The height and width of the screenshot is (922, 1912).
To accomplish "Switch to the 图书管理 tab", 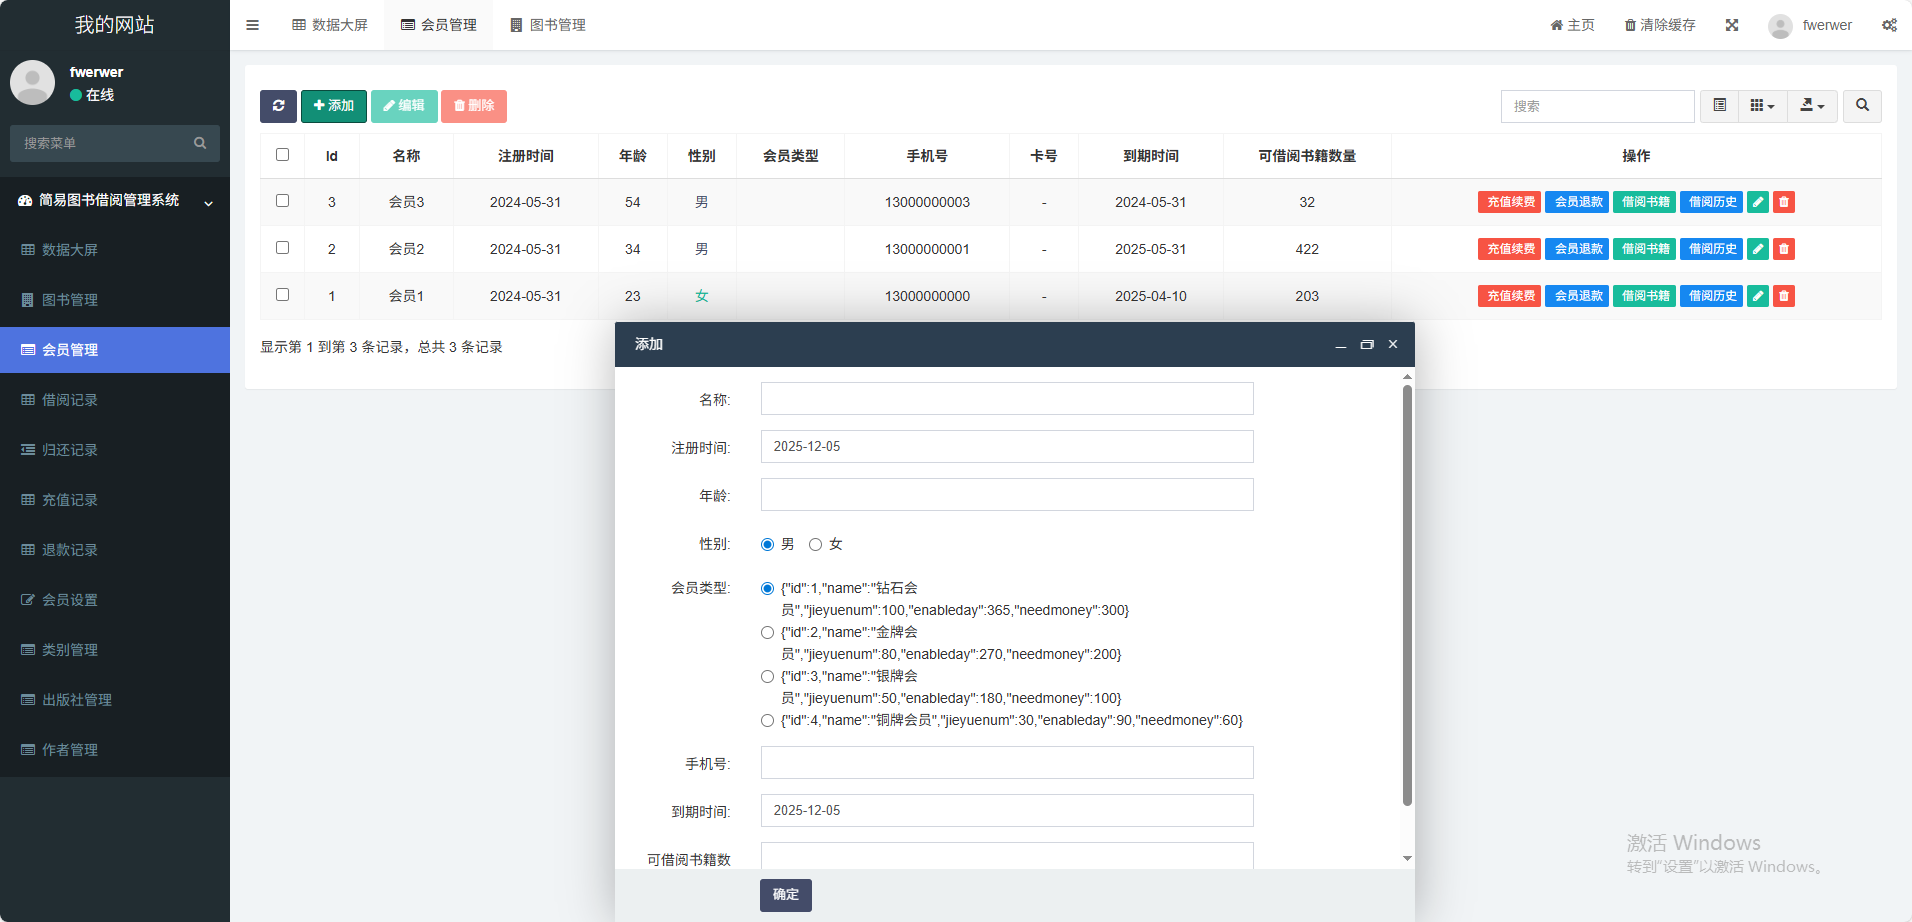I will click(x=547, y=25).
